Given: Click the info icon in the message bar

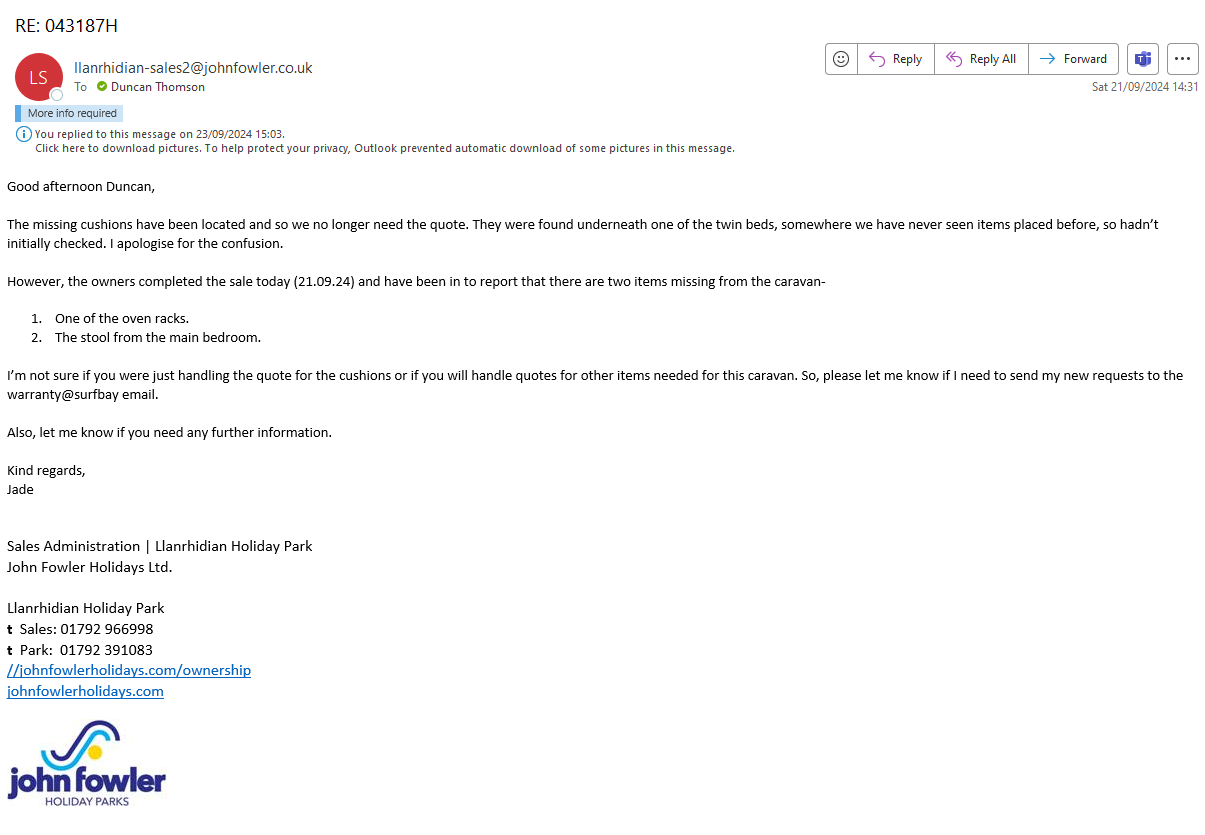Looking at the screenshot, I should [24, 134].
